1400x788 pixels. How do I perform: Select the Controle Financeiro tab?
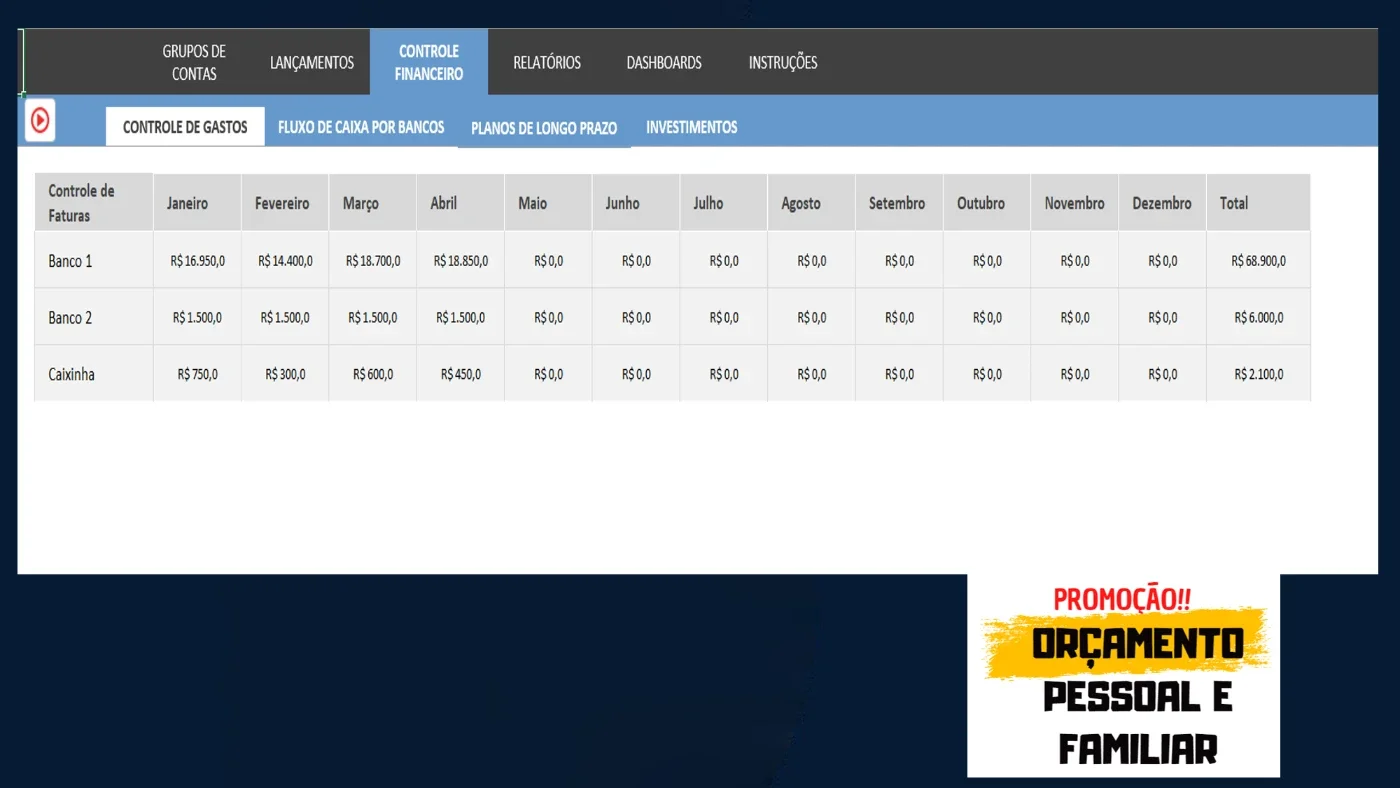pyautogui.click(x=429, y=62)
